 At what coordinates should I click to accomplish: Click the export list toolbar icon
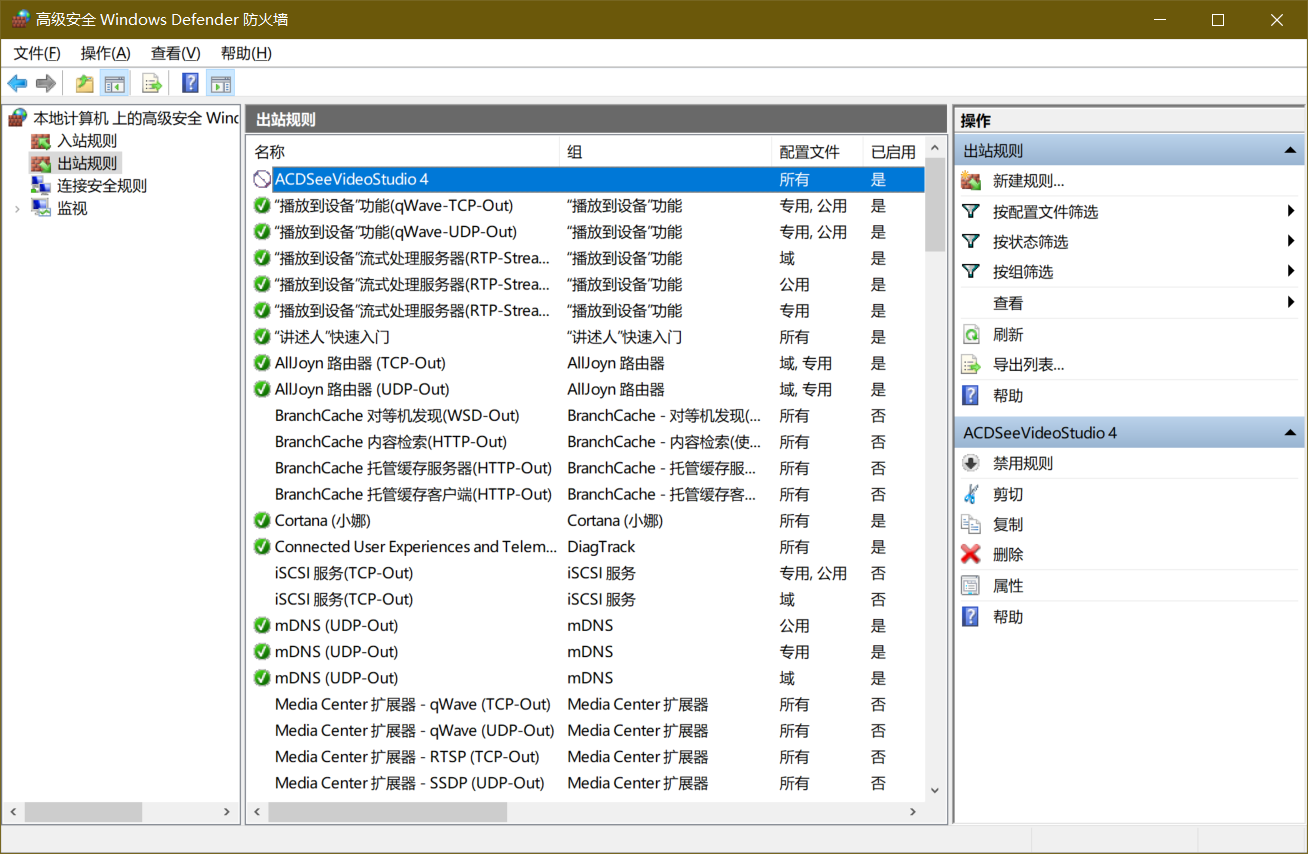tap(151, 83)
